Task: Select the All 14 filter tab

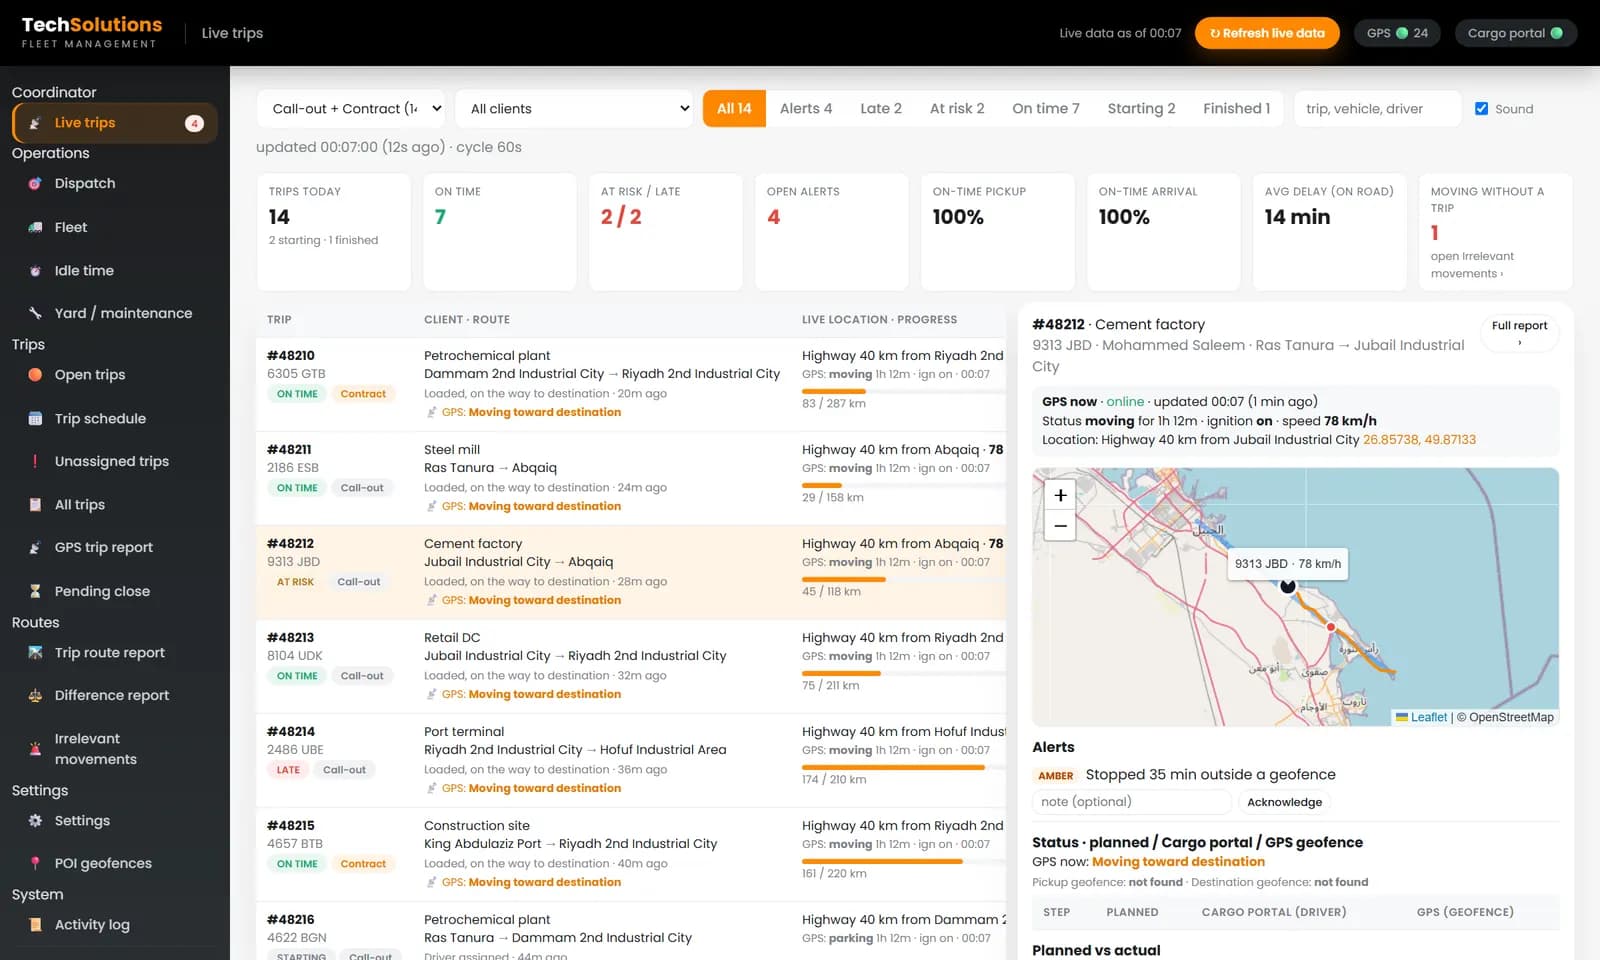Action: (734, 109)
